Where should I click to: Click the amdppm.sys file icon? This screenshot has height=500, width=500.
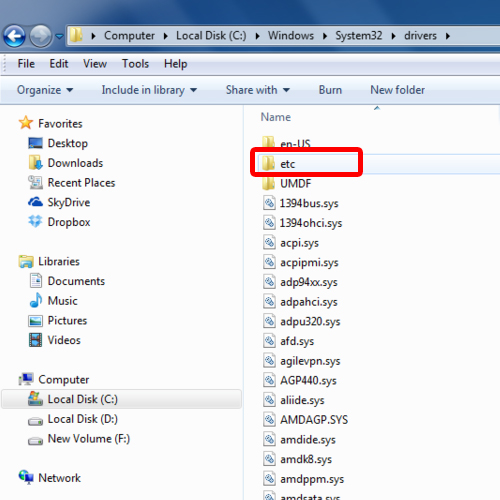[269, 478]
